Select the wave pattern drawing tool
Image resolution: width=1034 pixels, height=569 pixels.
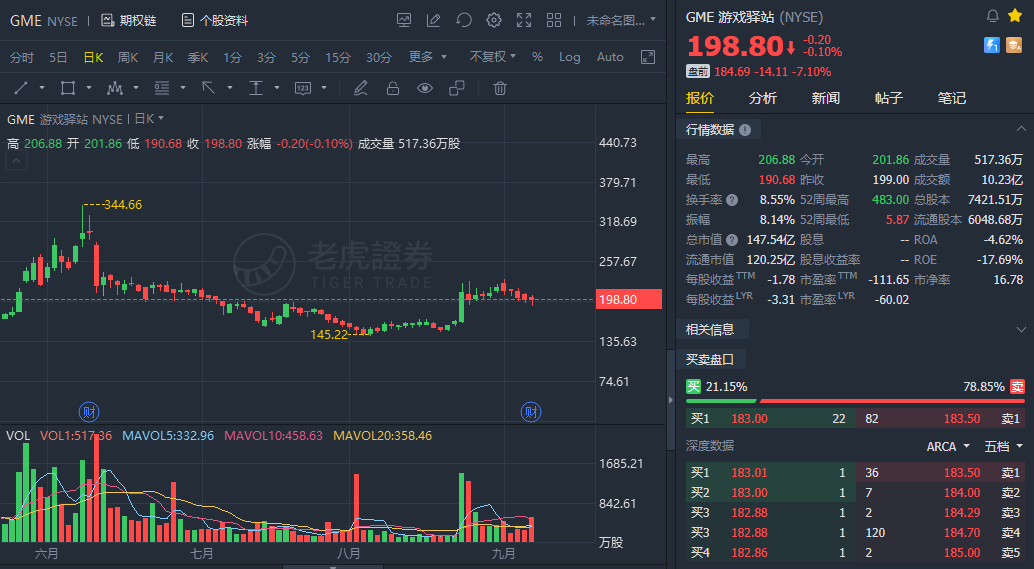coord(115,88)
